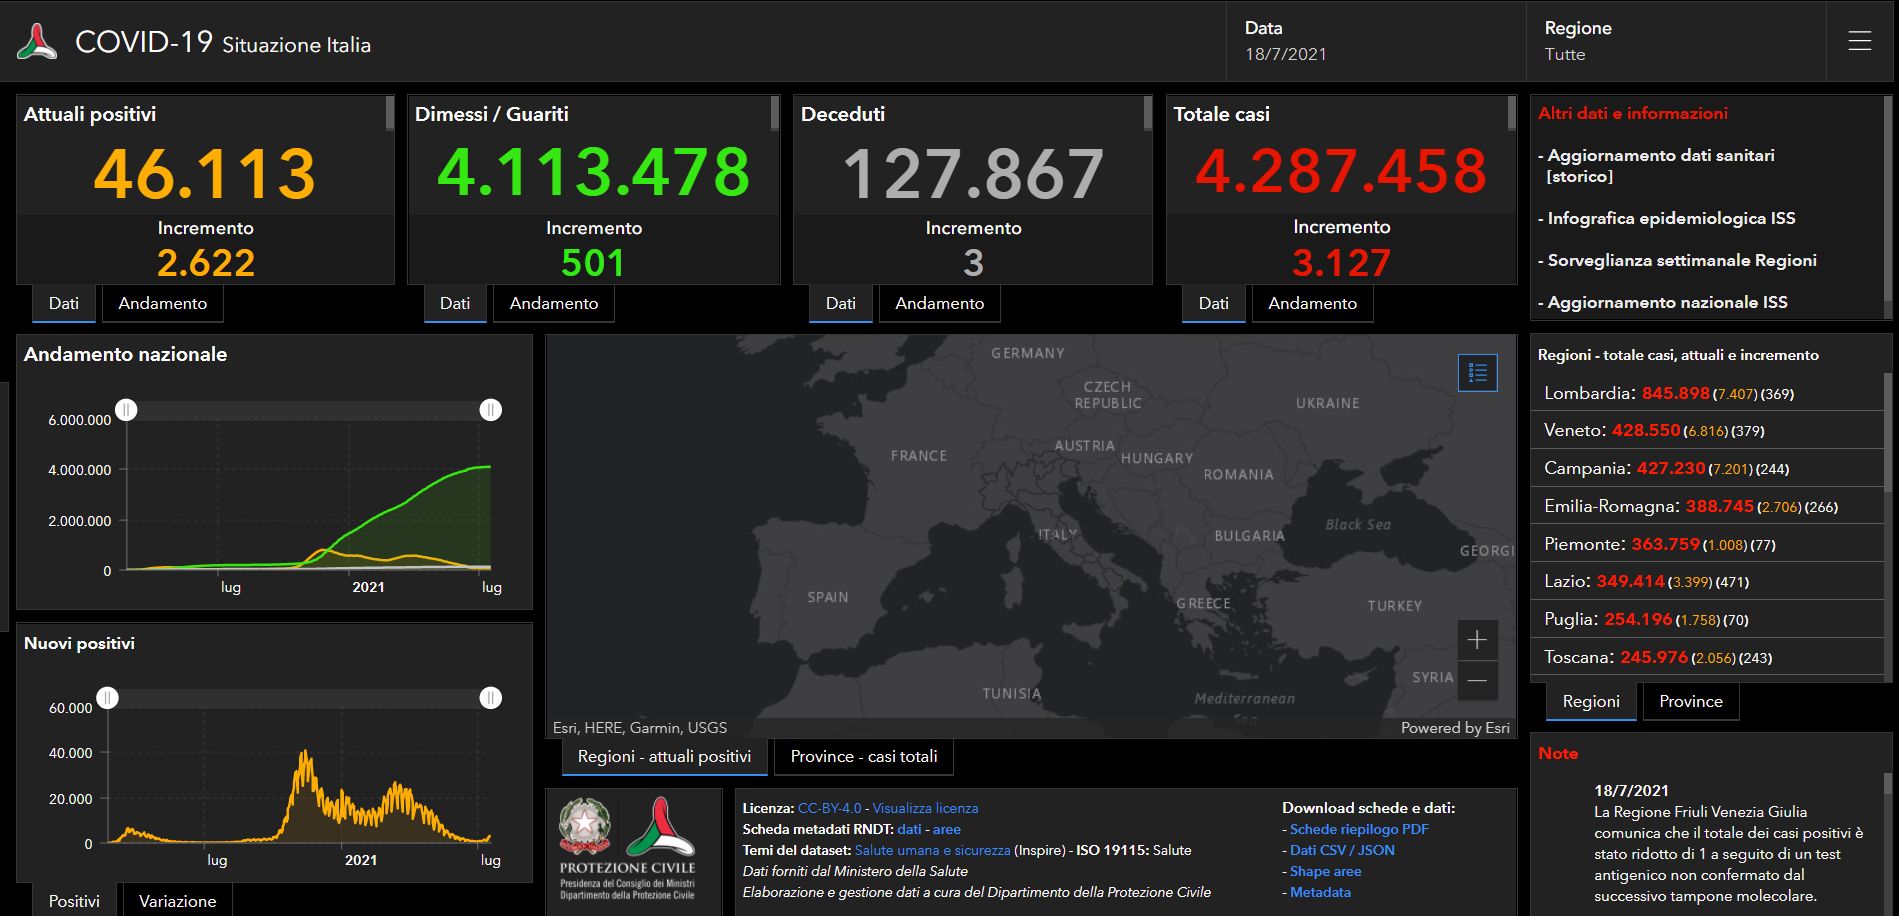
Task: Switch Nuovi positivi chart to Variazione view
Action: point(176,900)
